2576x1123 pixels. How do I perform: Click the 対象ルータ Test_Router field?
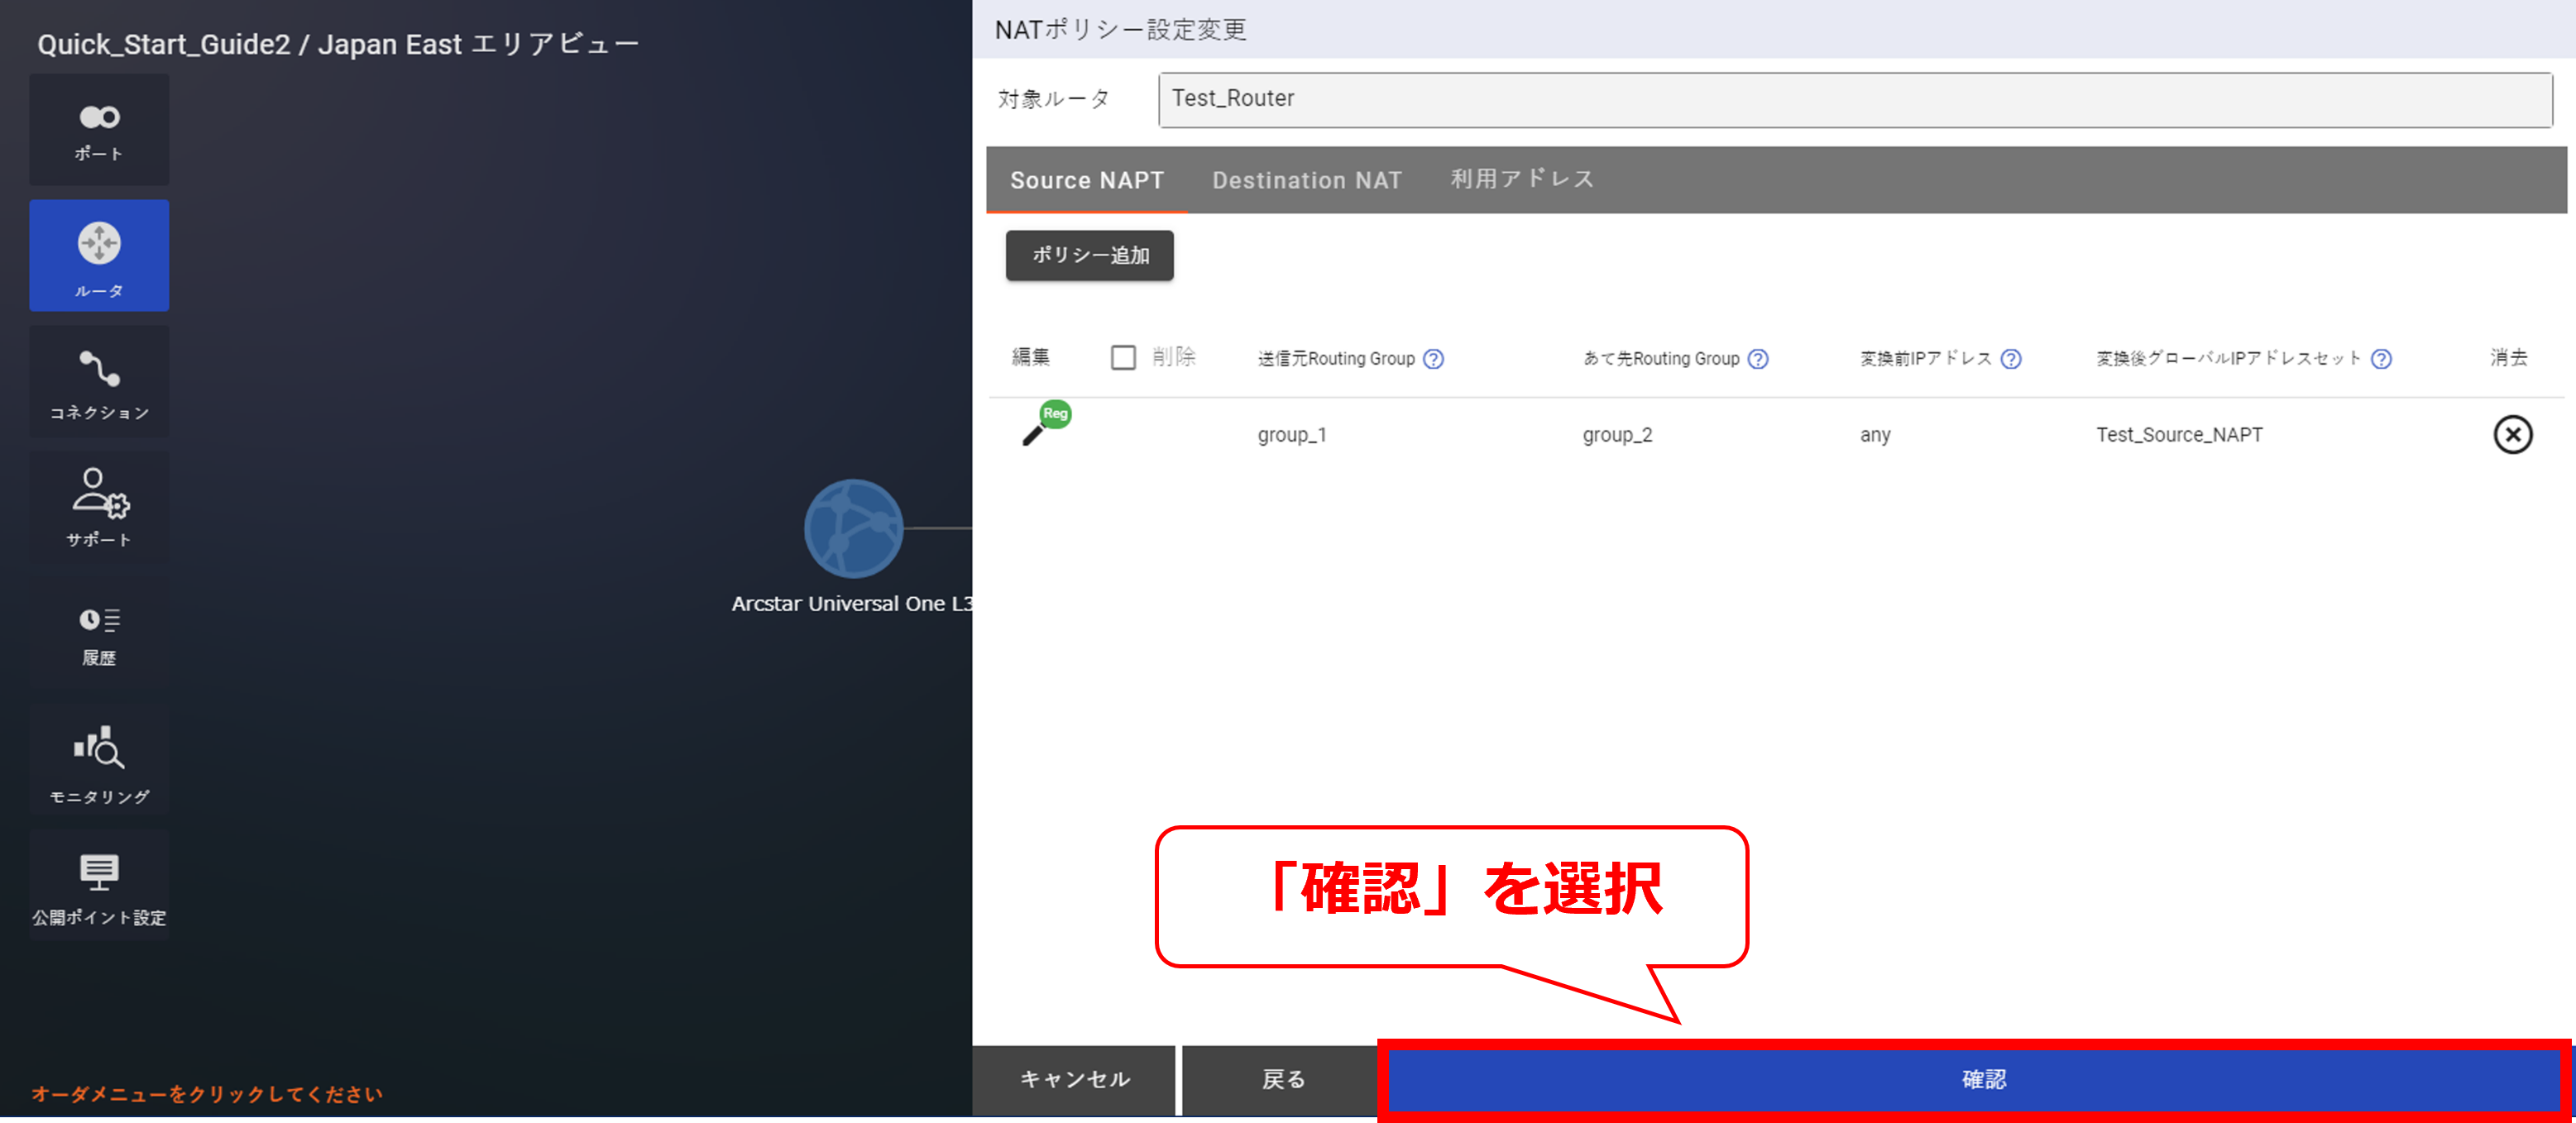1855,99
